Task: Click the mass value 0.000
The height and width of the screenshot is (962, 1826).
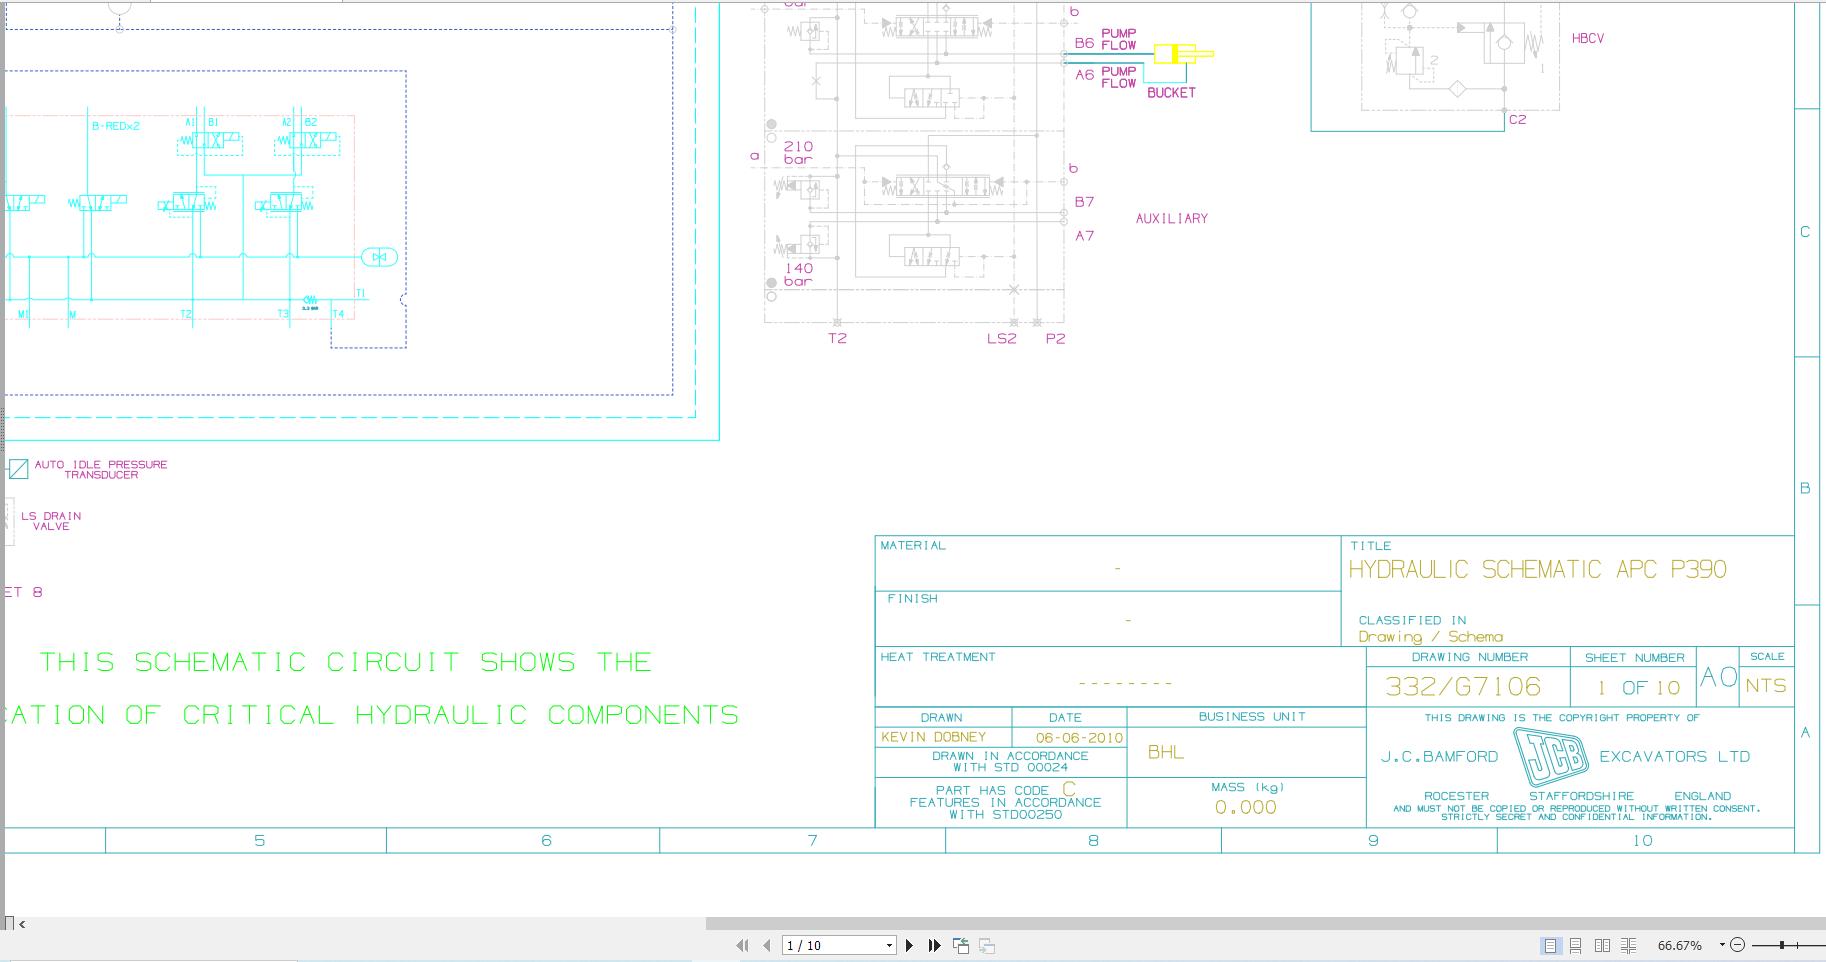Action: (1245, 807)
